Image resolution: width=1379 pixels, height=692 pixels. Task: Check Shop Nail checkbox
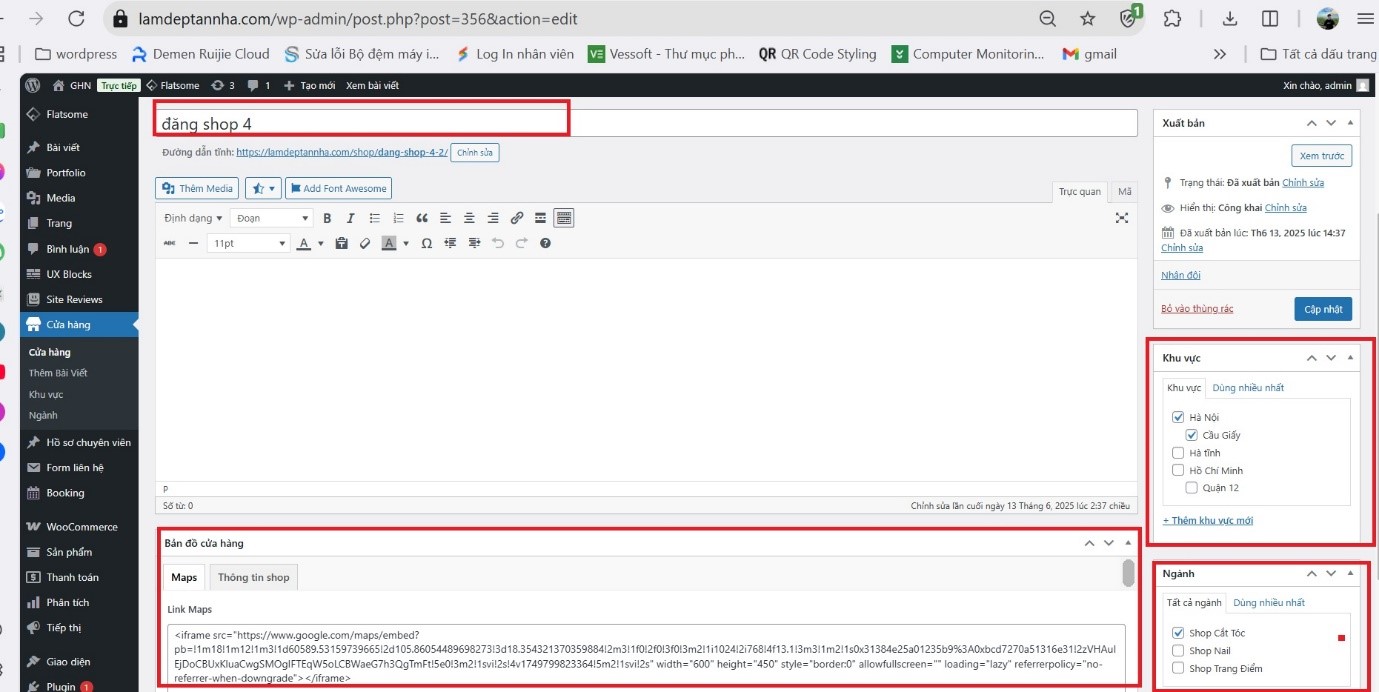click(x=1178, y=650)
